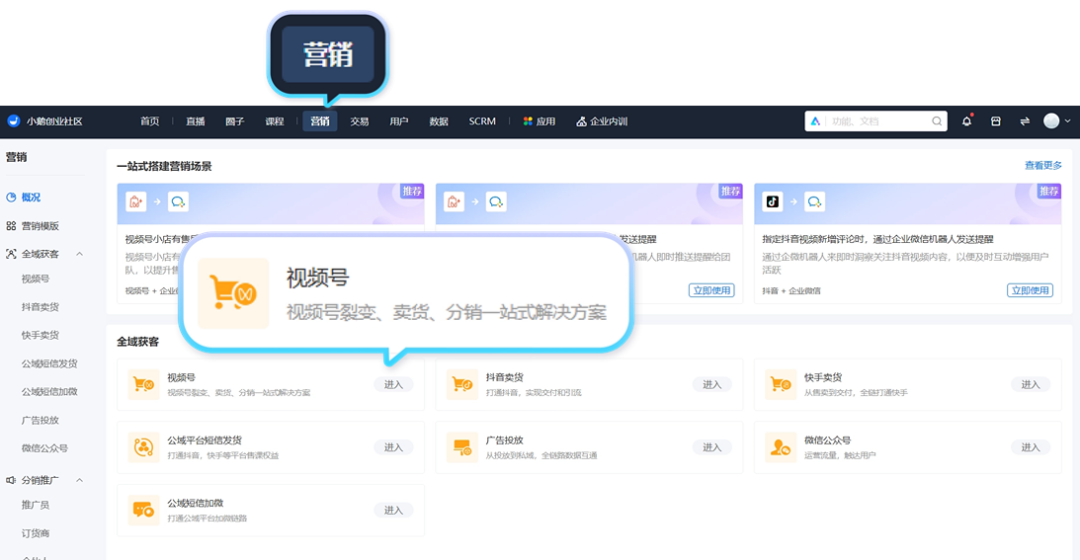Click the 快手卖货 cart icon
Viewport: 1080px width, 560px height.
coord(780,384)
